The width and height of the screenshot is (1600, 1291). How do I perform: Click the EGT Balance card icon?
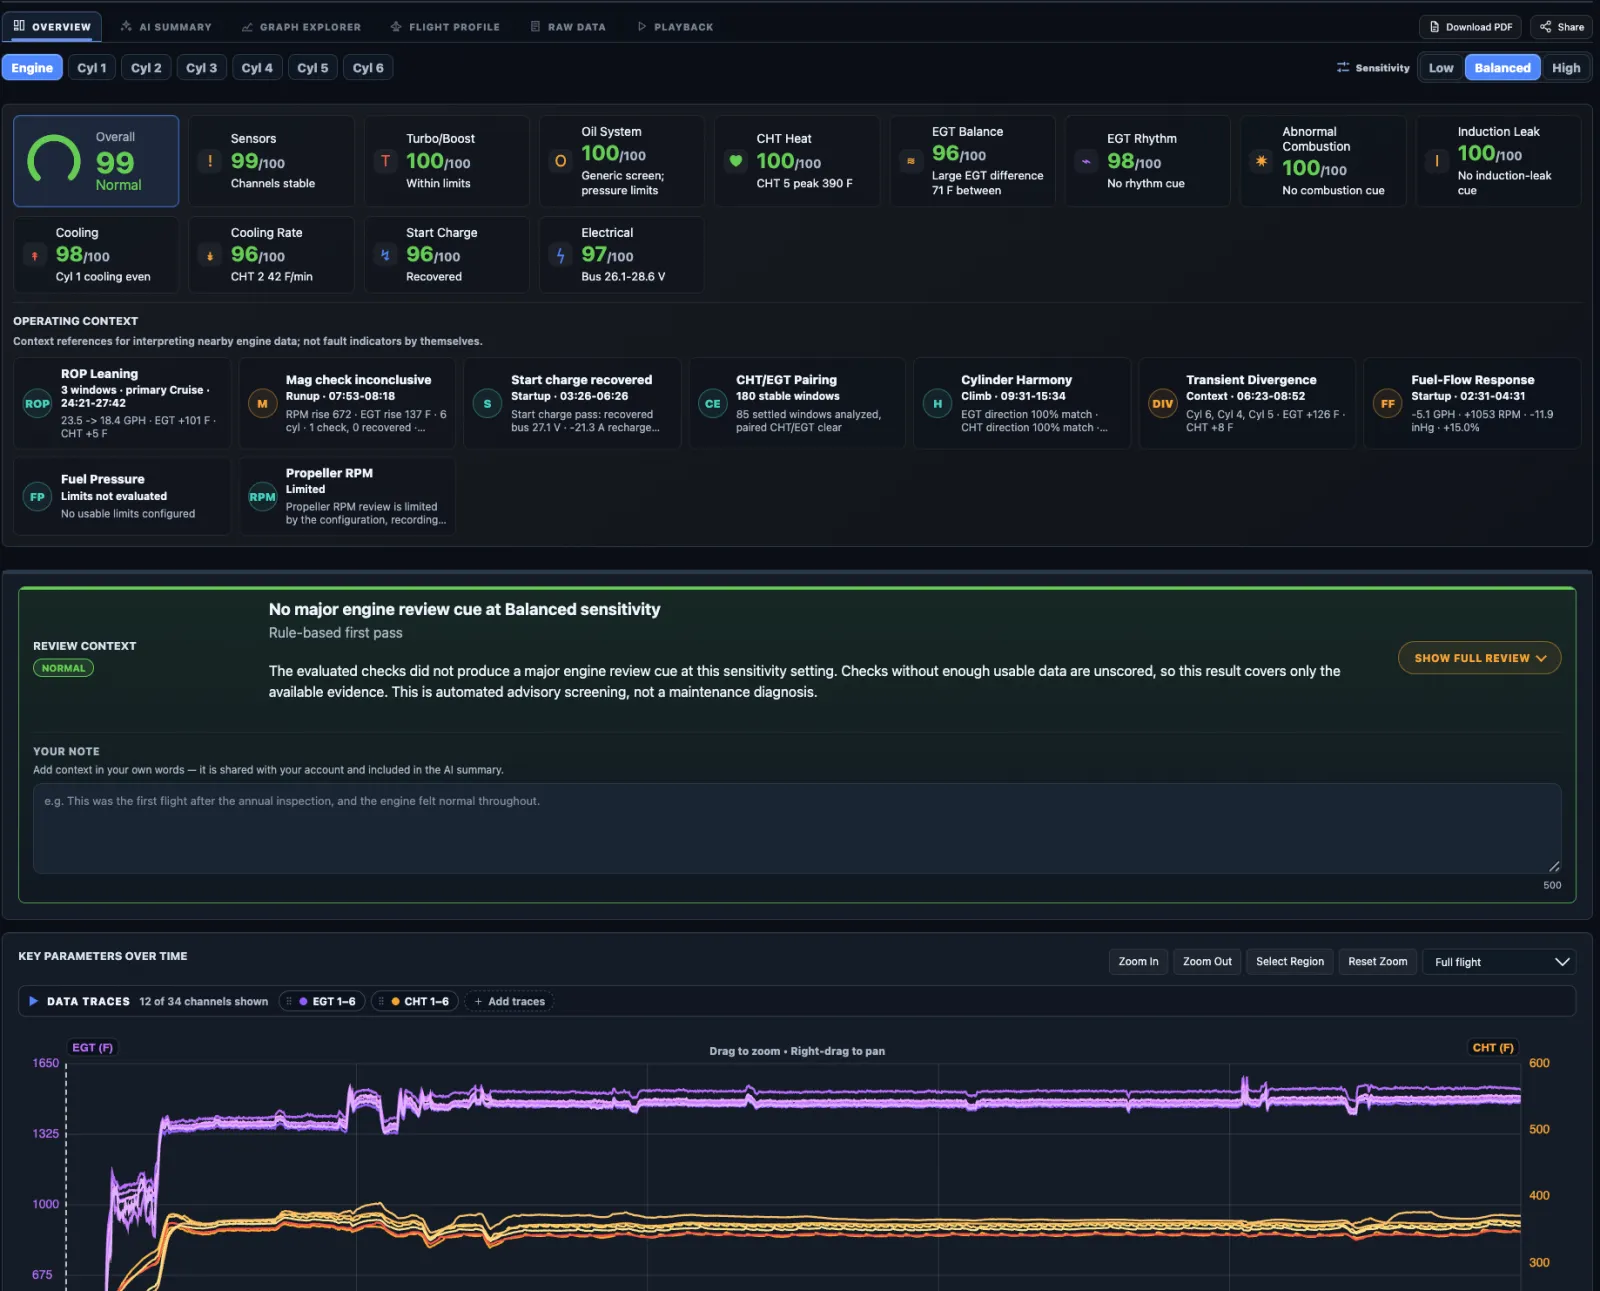tap(911, 161)
